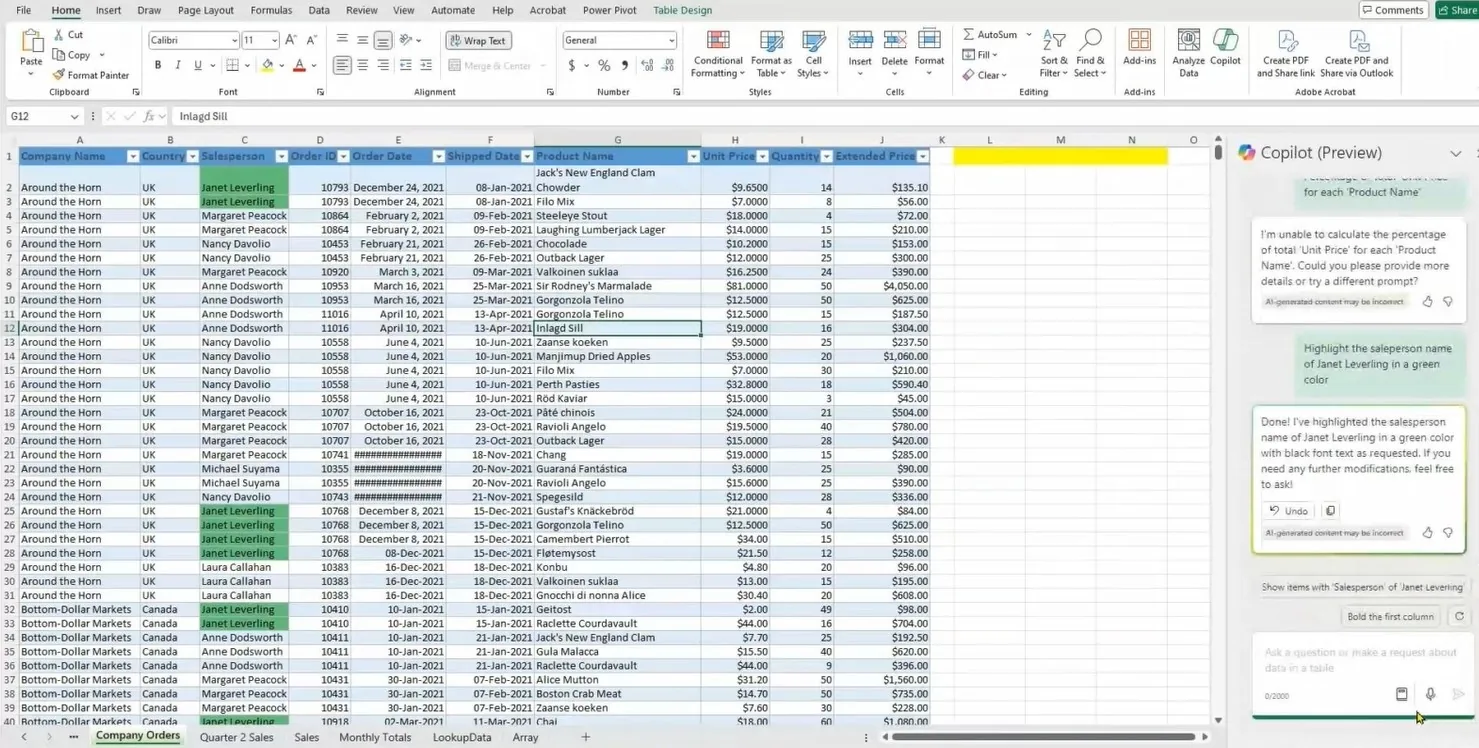This screenshot has height=748, width=1479.
Task: Open the Salesperson column filter dropdown
Action: (281, 157)
